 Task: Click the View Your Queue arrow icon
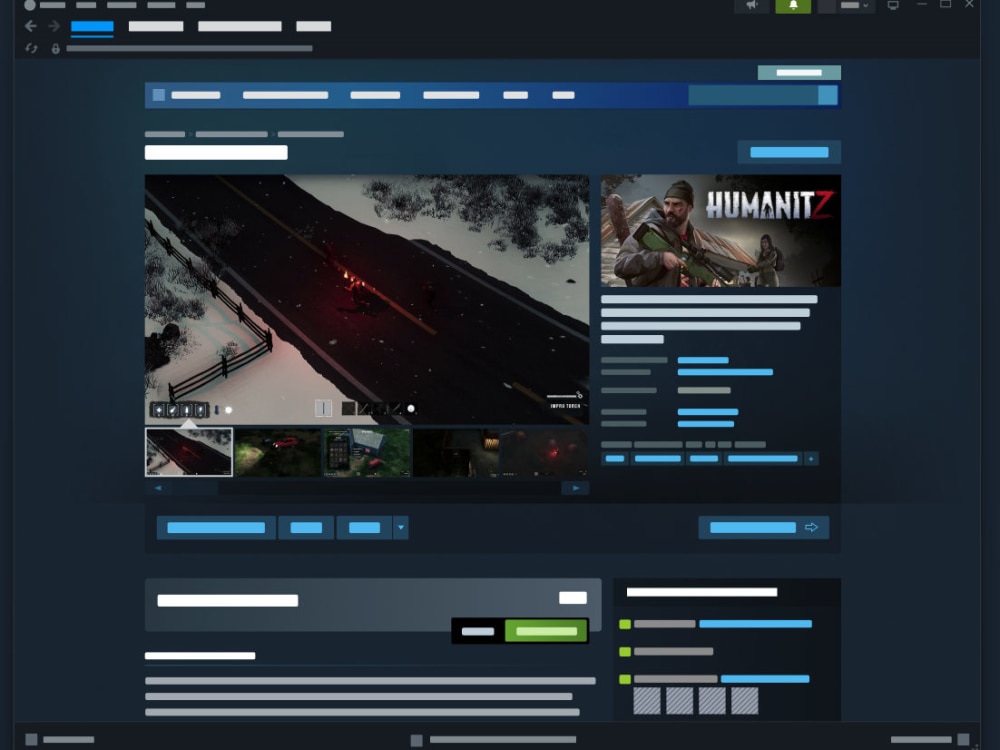(811, 527)
